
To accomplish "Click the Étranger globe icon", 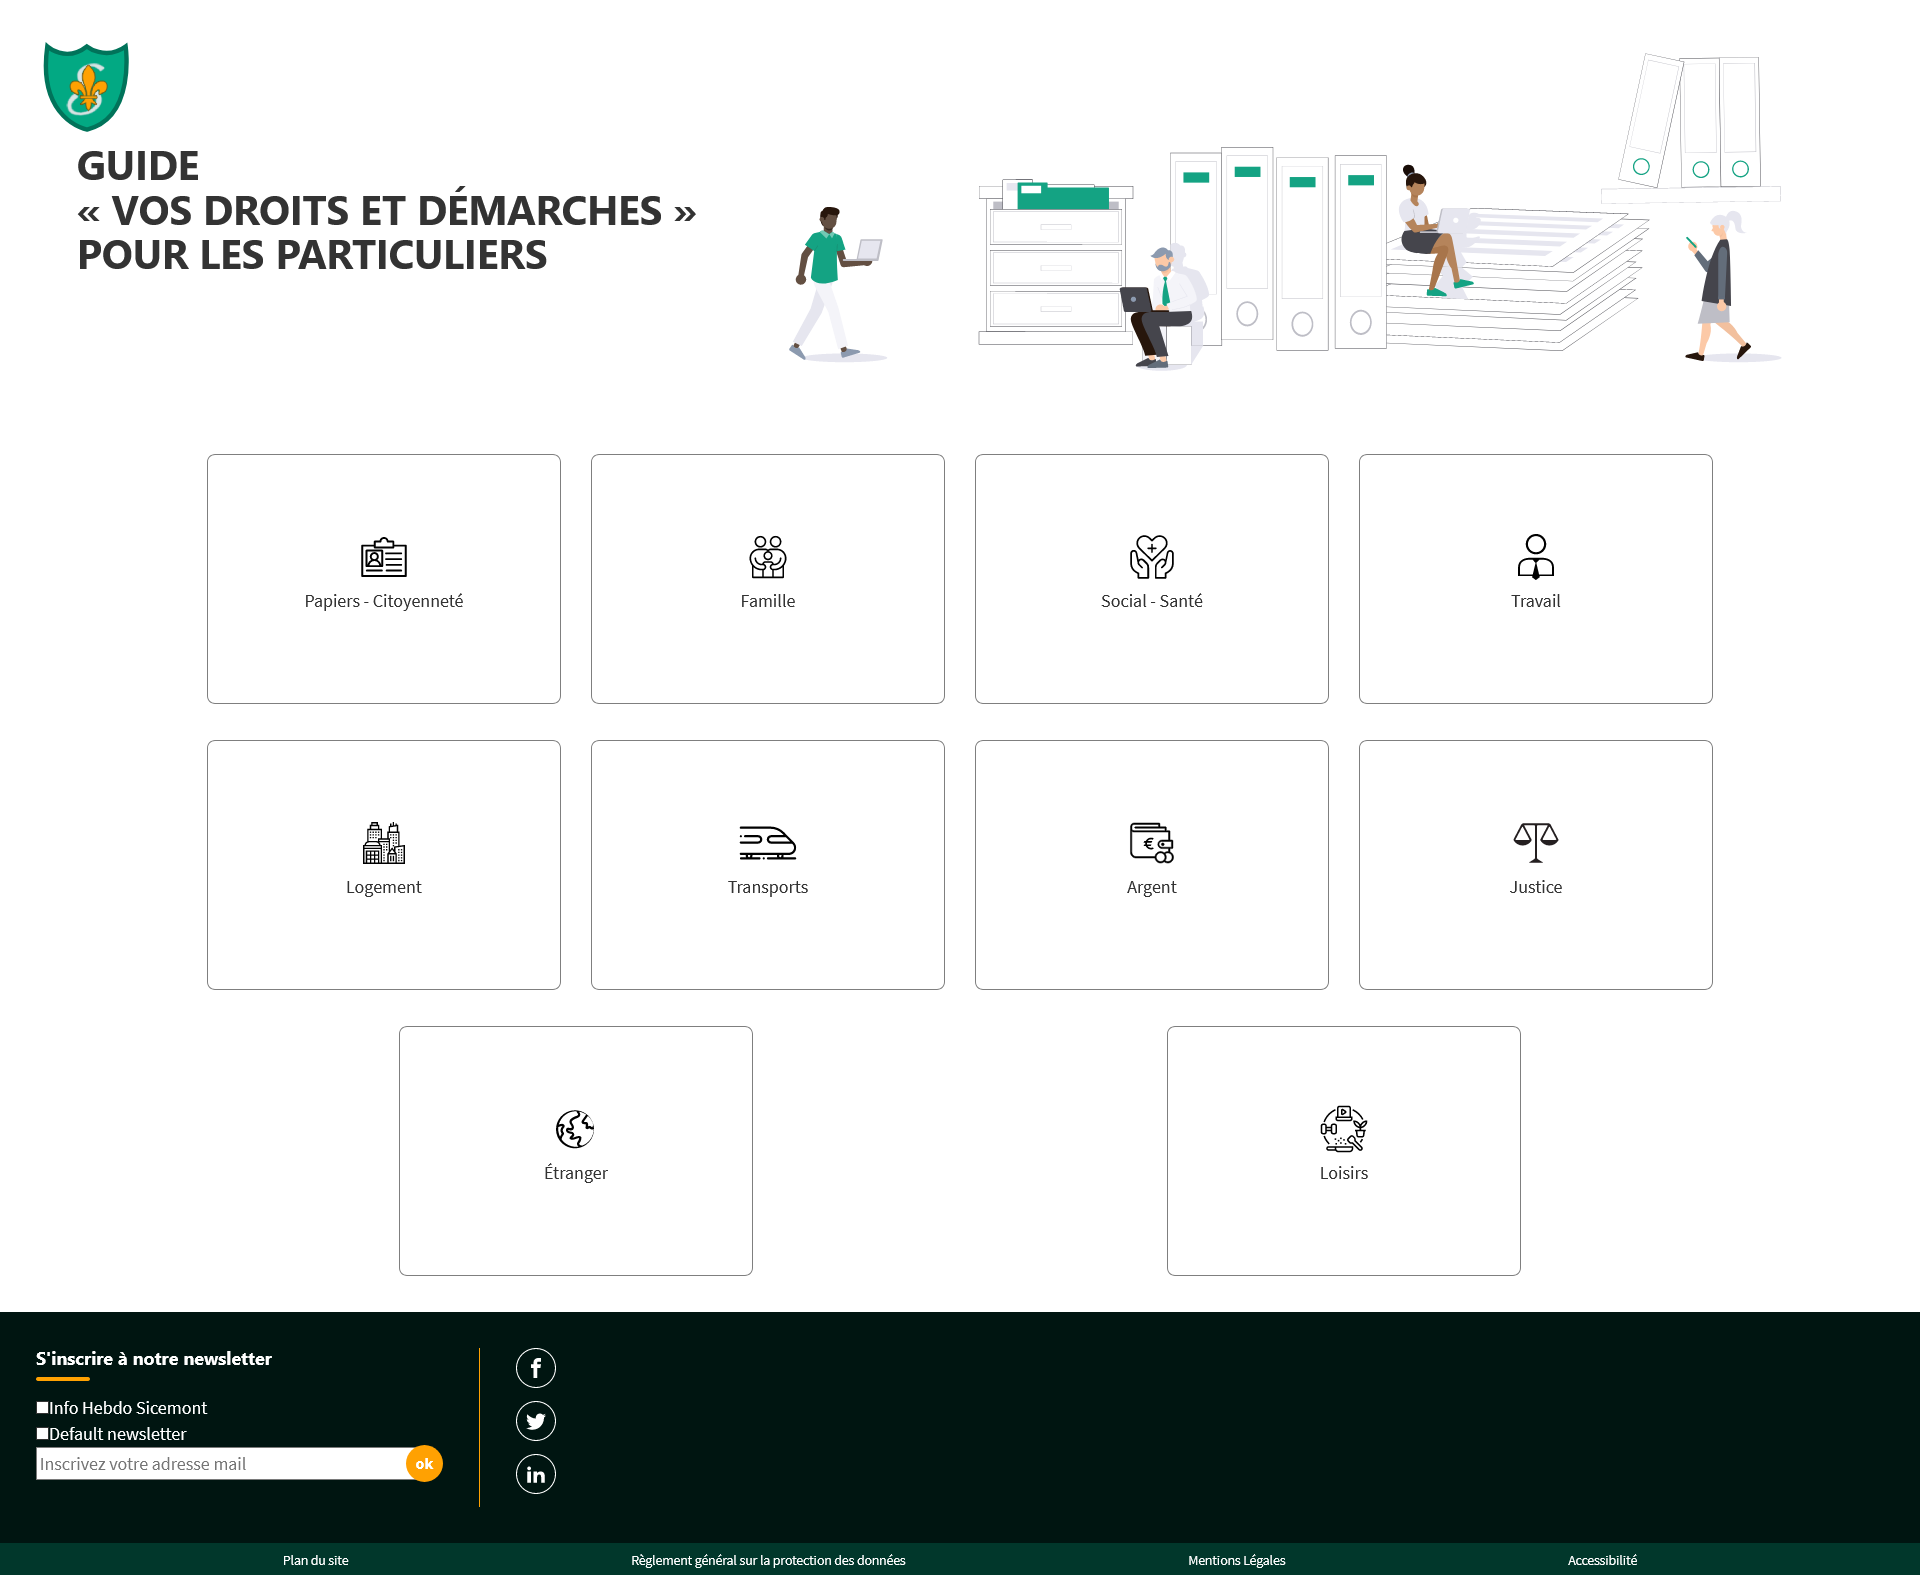I will (575, 1129).
